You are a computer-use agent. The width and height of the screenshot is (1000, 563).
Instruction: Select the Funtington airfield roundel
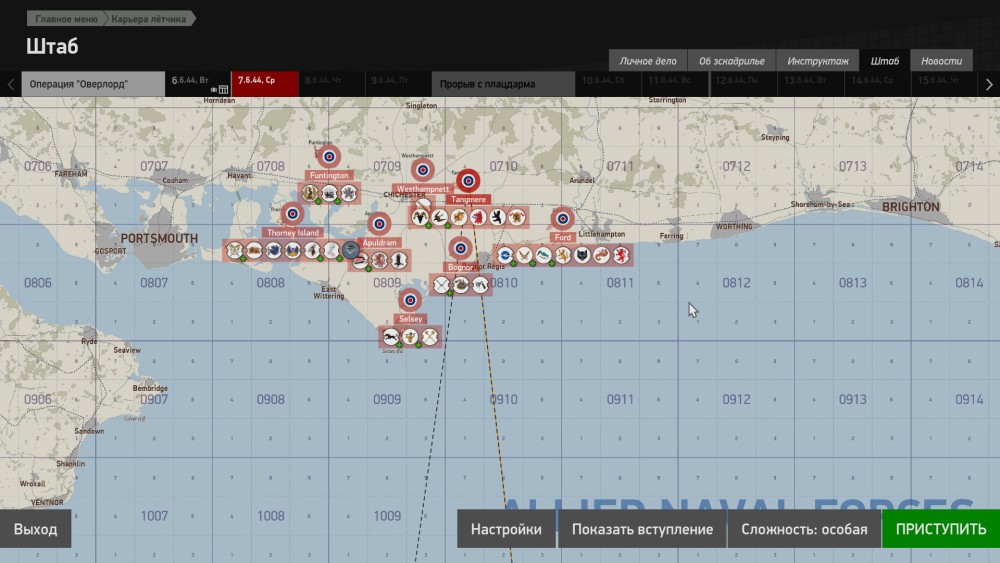[328, 156]
